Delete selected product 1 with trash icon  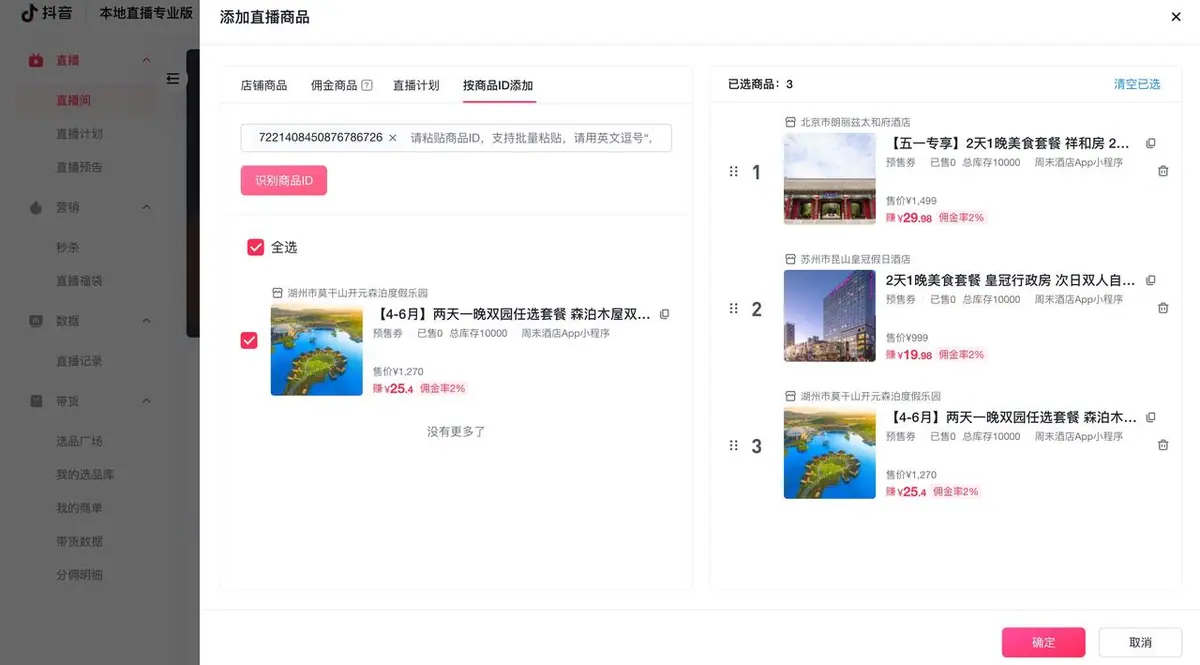point(1163,171)
